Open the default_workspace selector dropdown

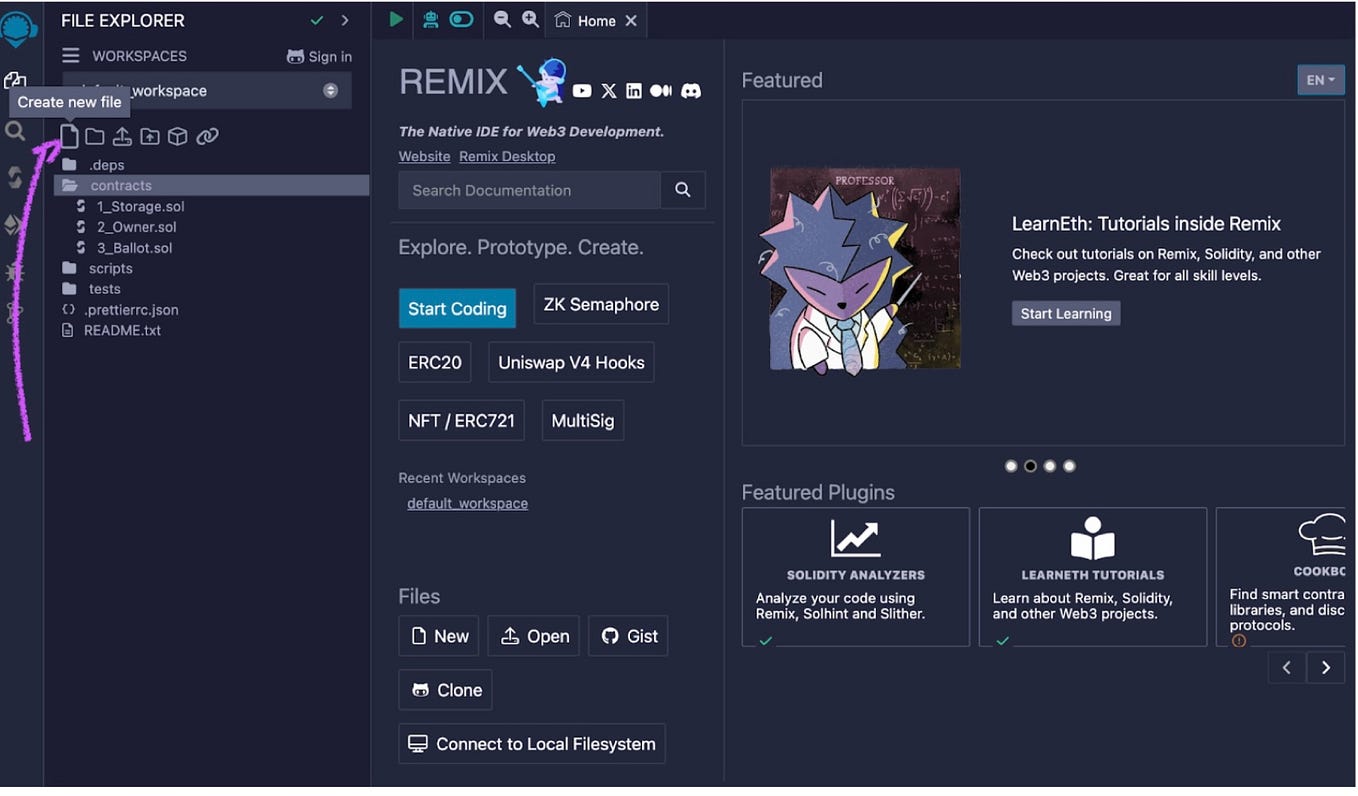tap(331, 90)
